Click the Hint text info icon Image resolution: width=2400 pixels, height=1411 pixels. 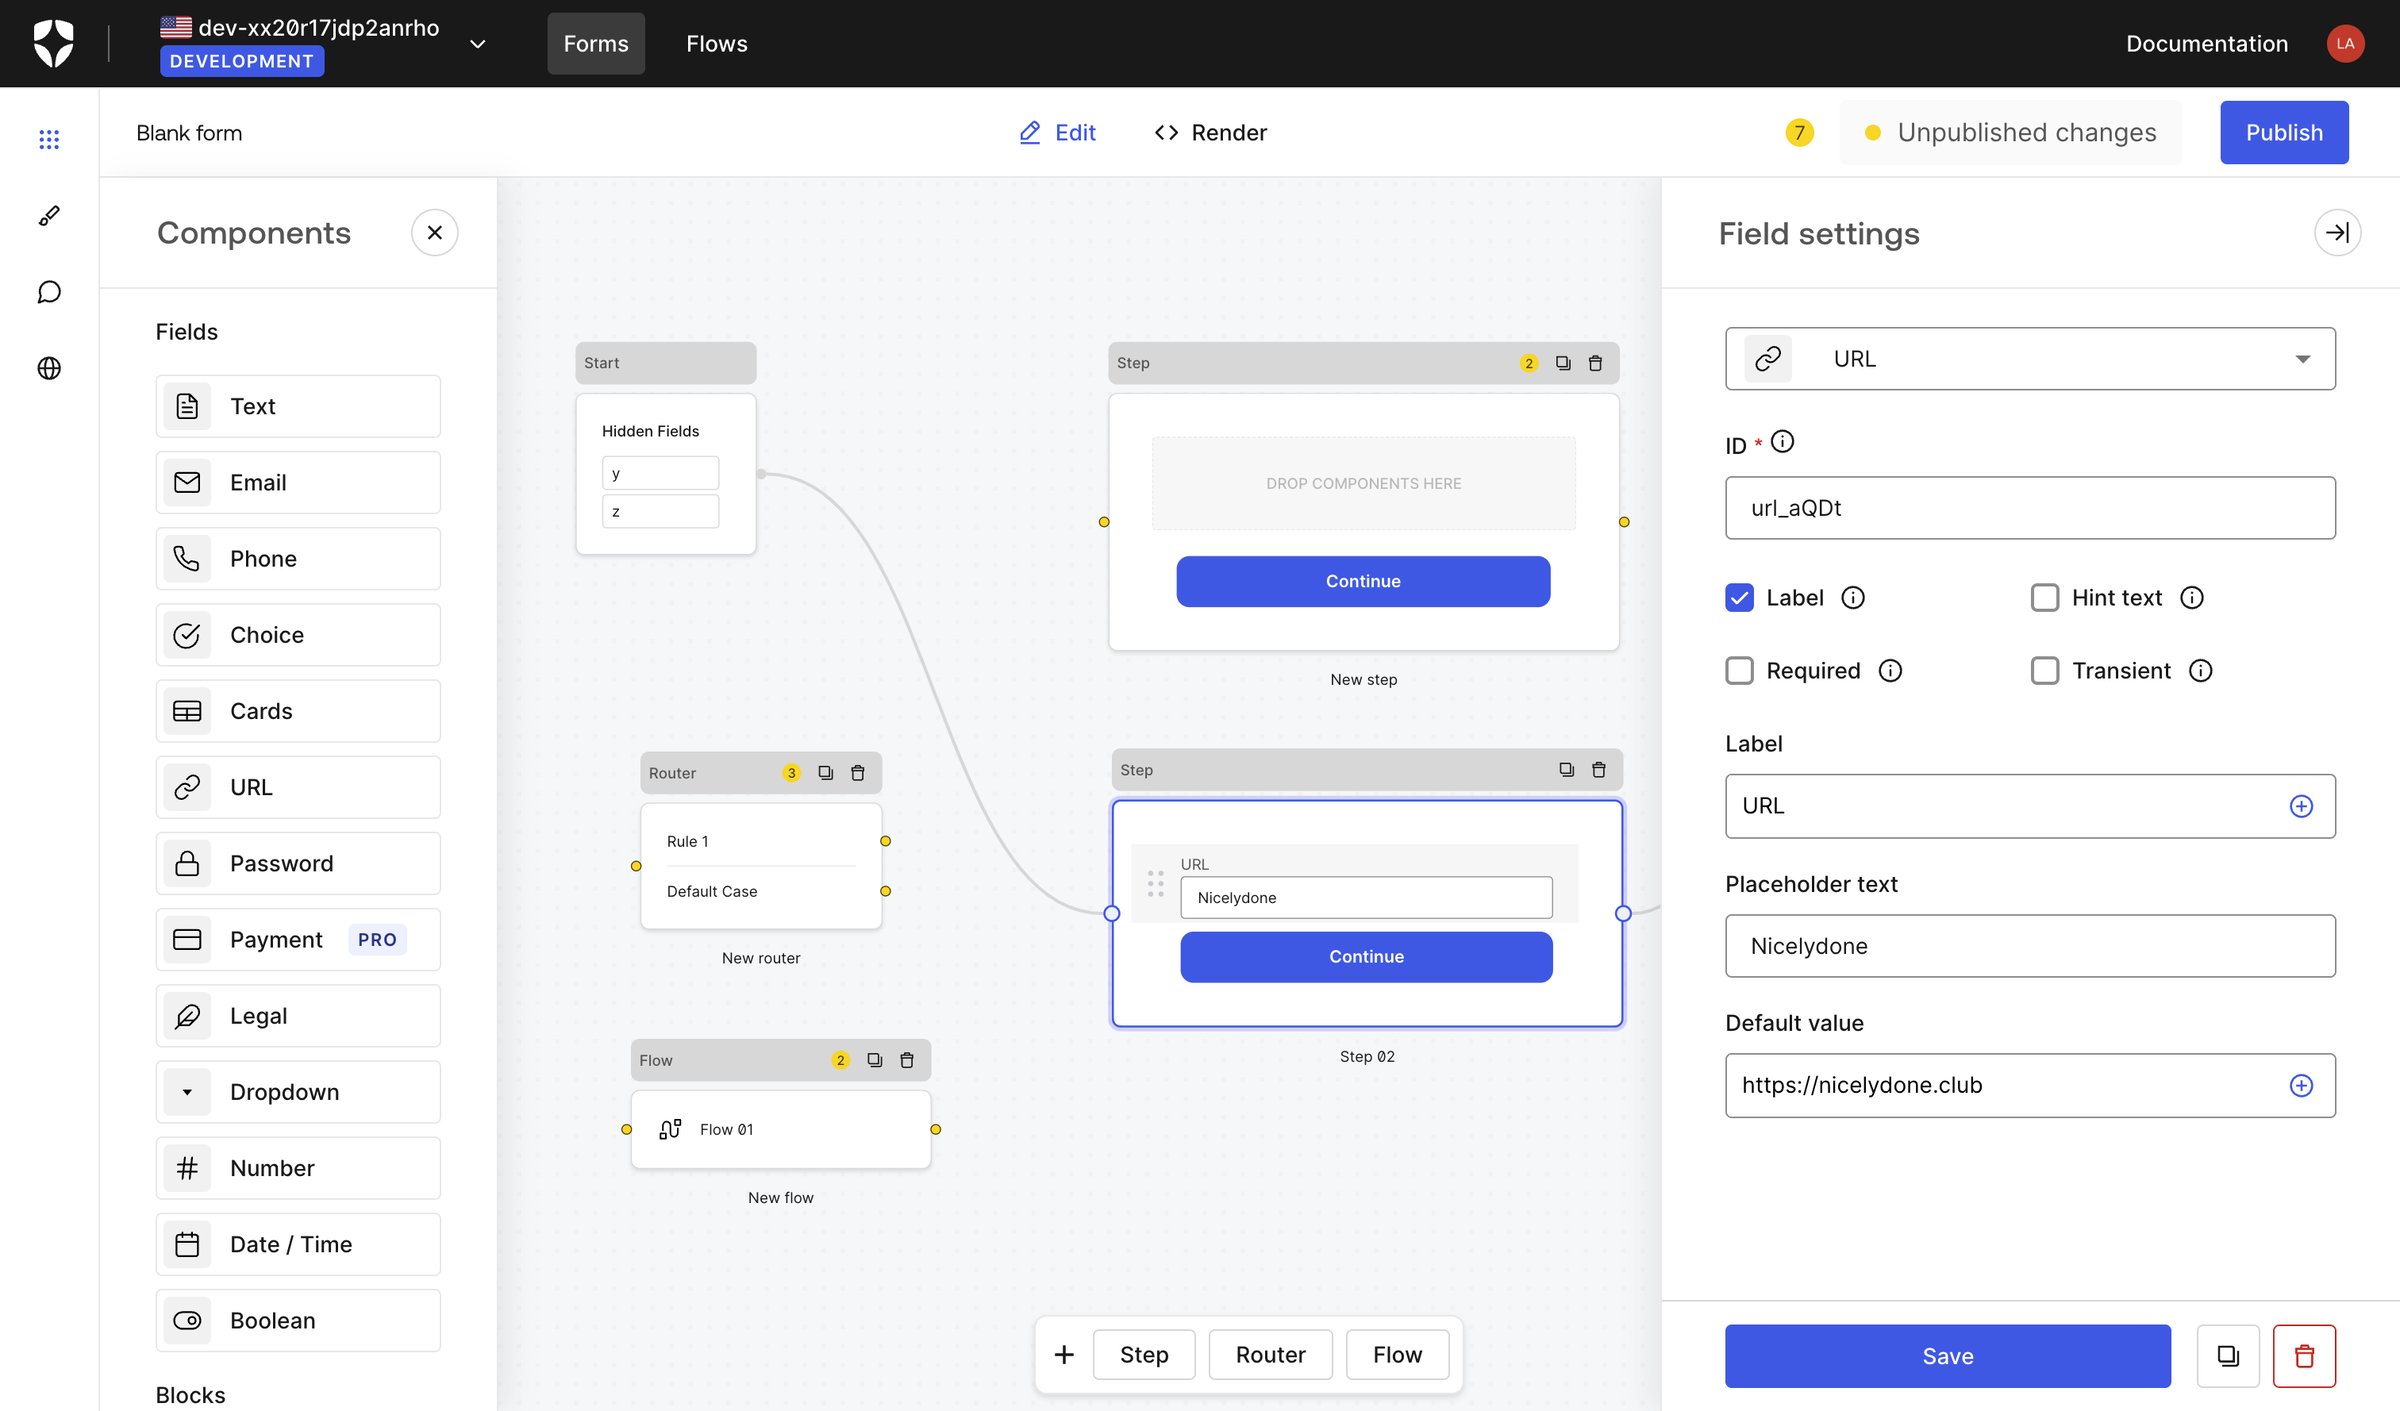coord(2192,597)
